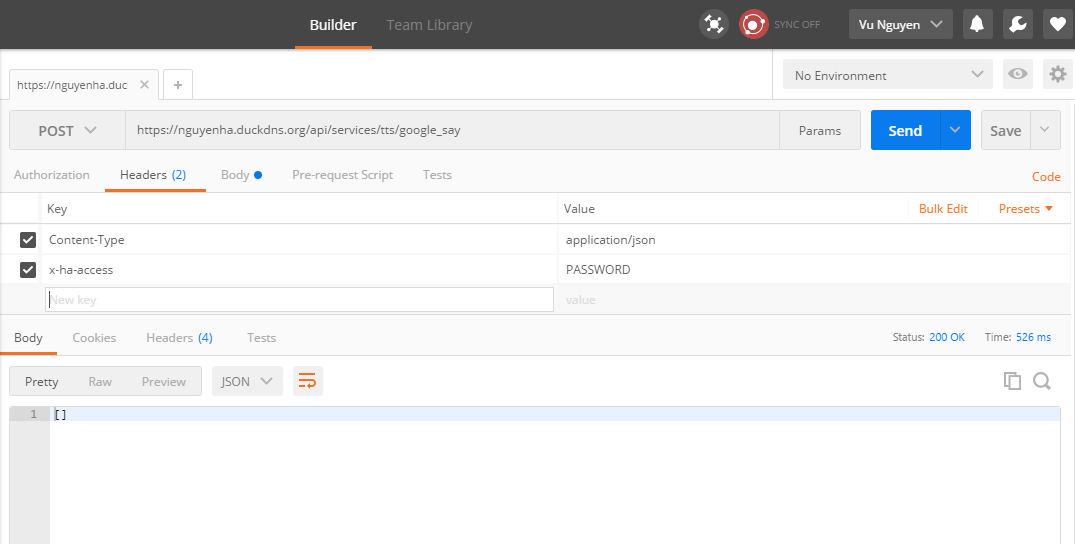
Task: Click the request URL field
Action: click(x=452, y=130)
